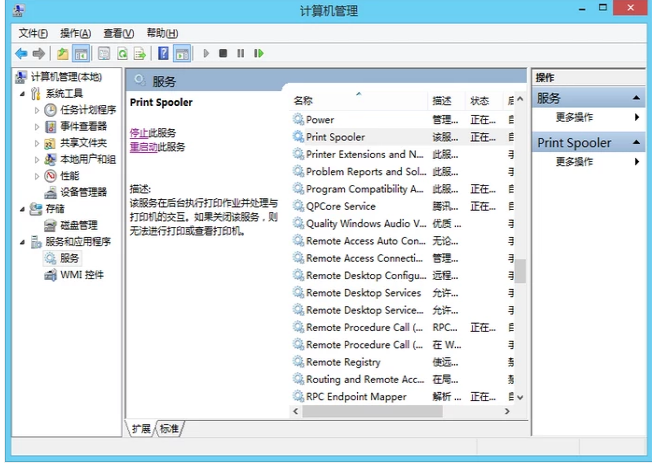Click the Export List toolbar icon
This screenshot has width=652, height=464.
point(140,53)
